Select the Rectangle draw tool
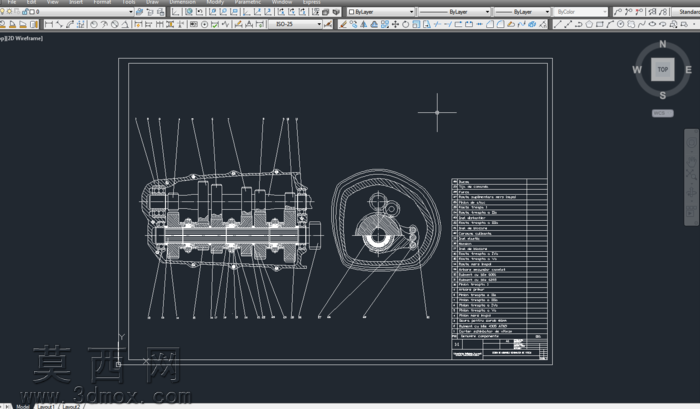 [x=600, y=24]
